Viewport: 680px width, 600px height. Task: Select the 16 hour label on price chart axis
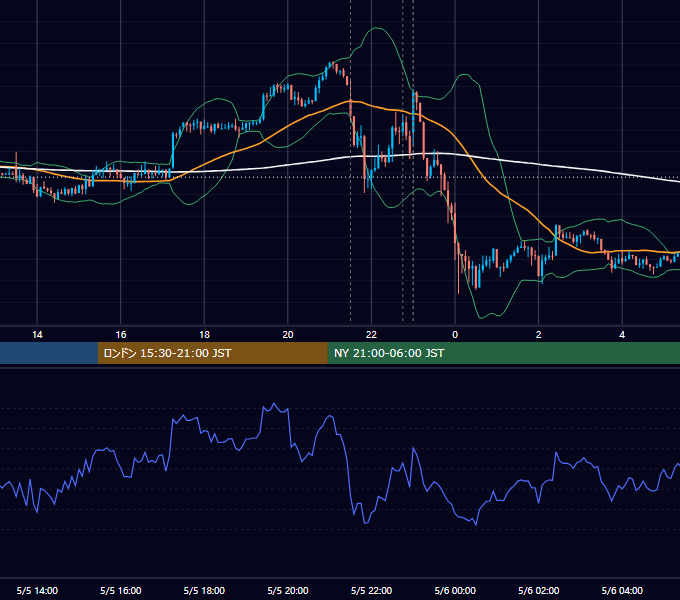121,335
